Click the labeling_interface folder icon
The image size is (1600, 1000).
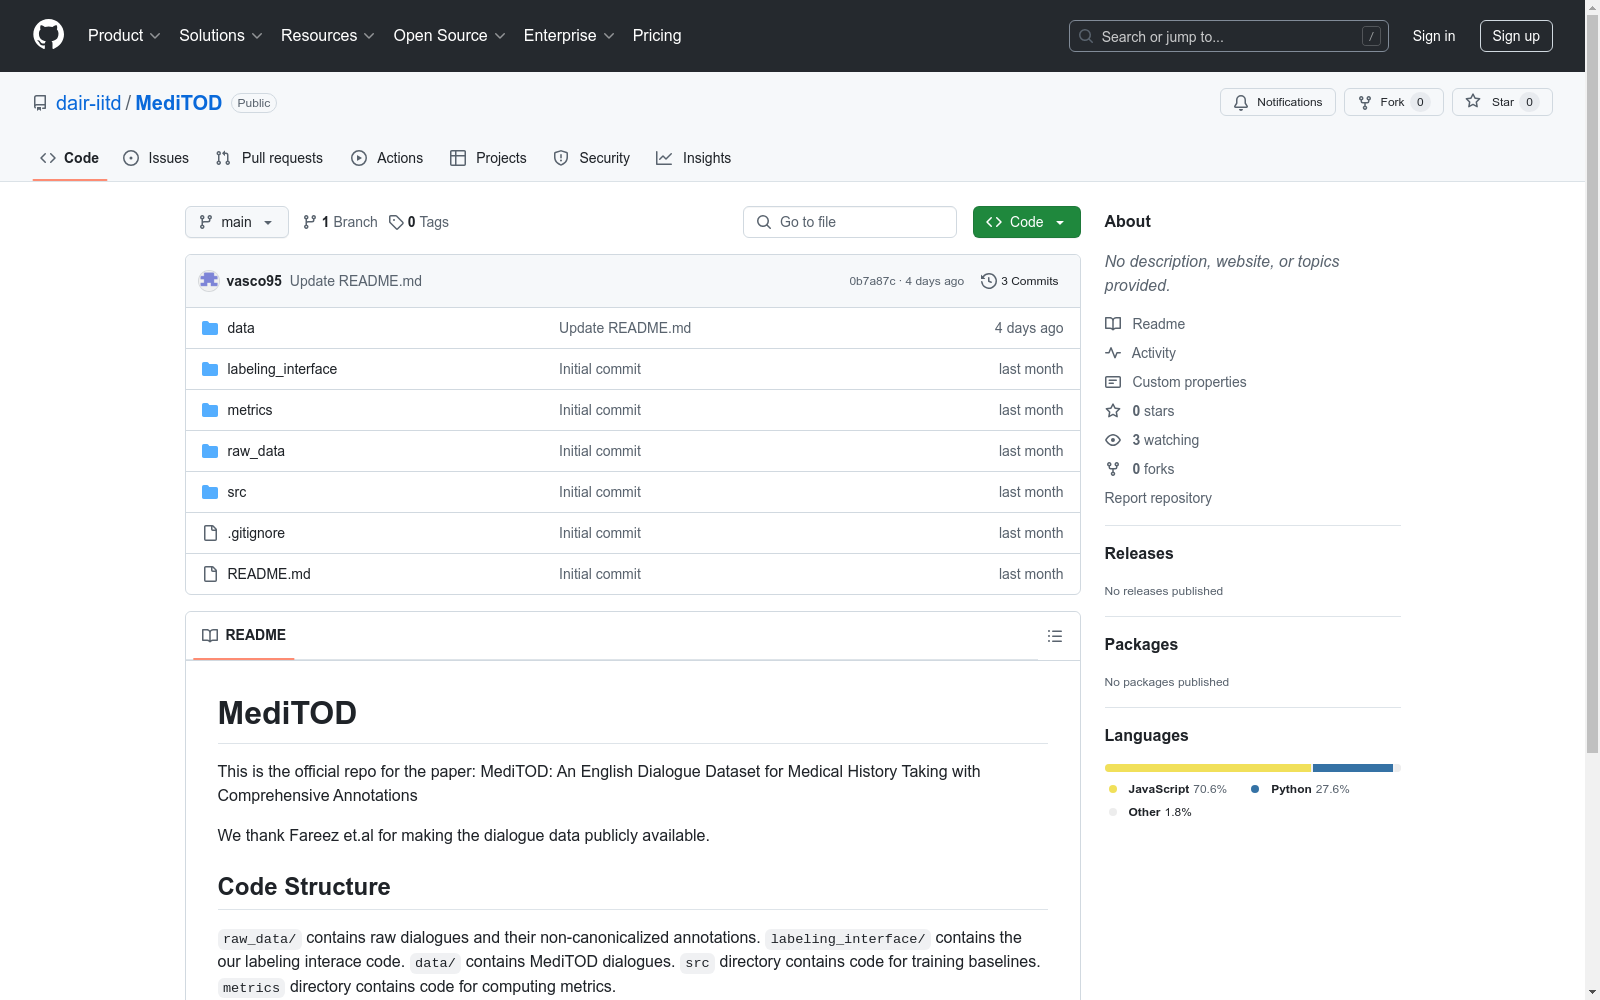point(210,369)
